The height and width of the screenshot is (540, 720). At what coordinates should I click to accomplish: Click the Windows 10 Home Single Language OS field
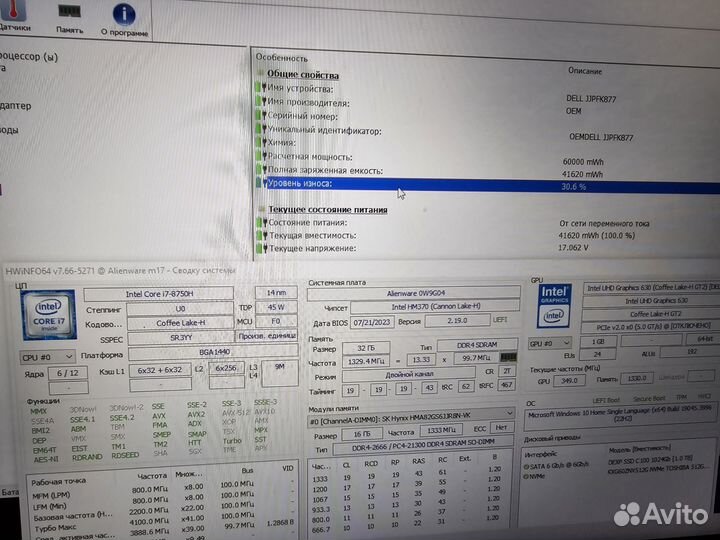pos(621,416)
